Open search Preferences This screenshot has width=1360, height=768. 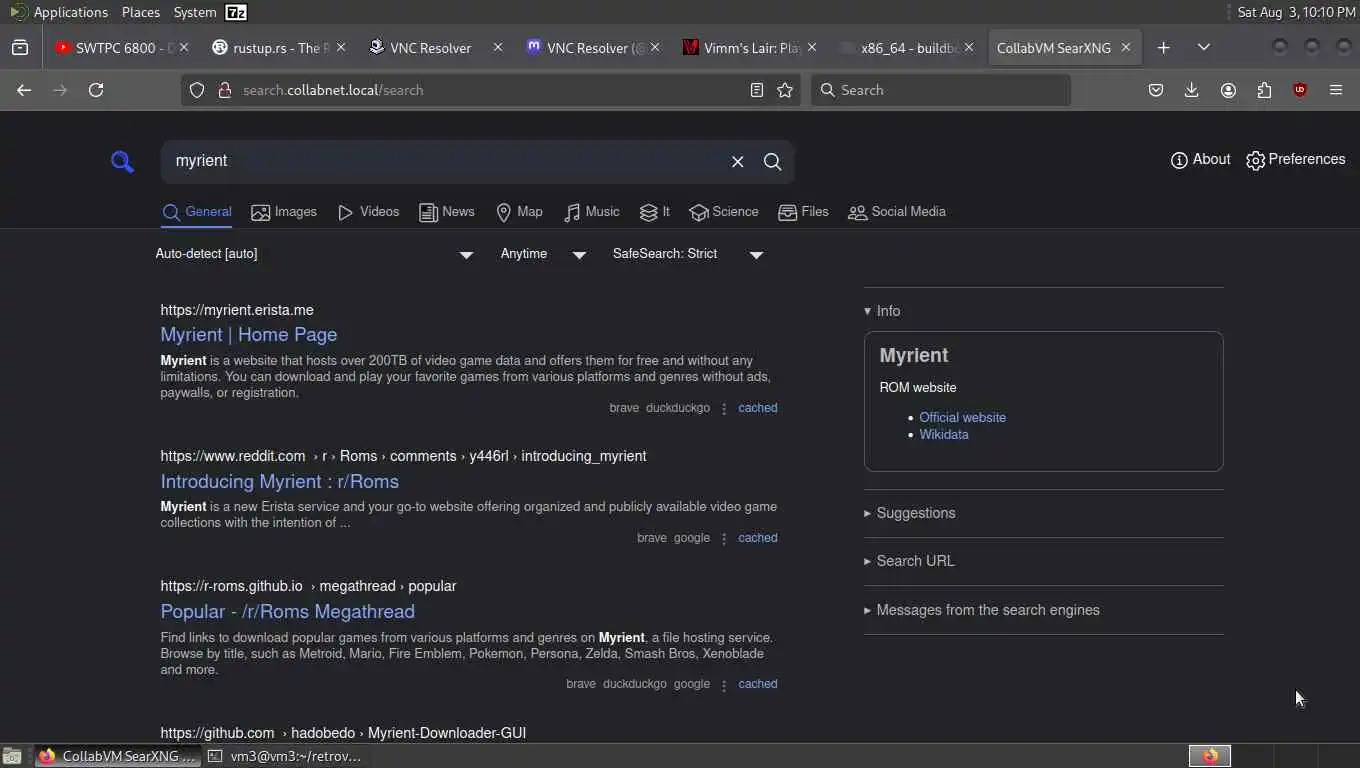pos(1295,160)
